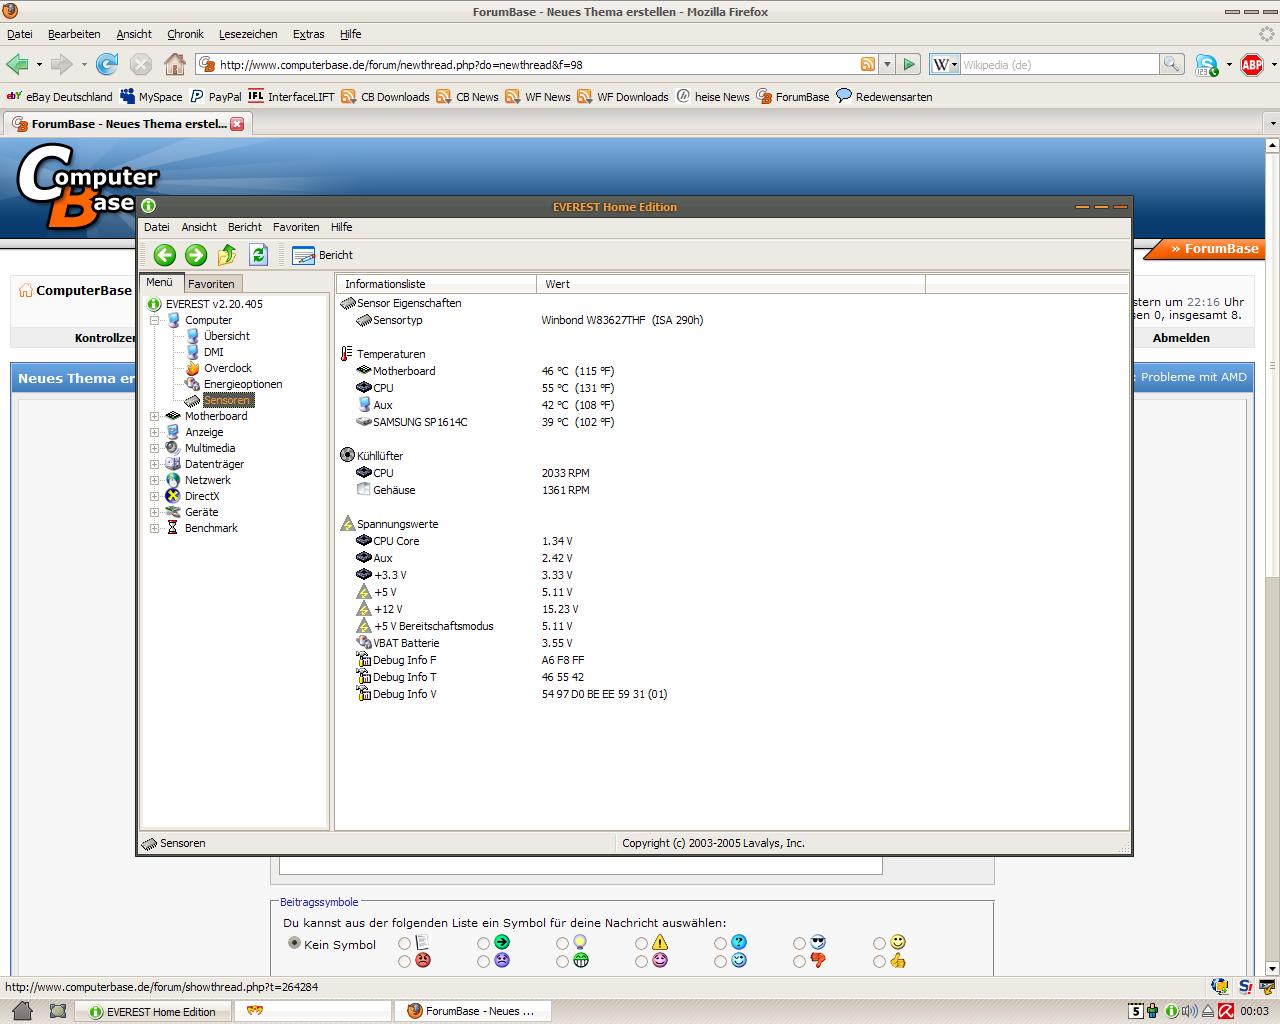
Task: Click Redewensarten bookmark
Action: (x=884, y=97)
